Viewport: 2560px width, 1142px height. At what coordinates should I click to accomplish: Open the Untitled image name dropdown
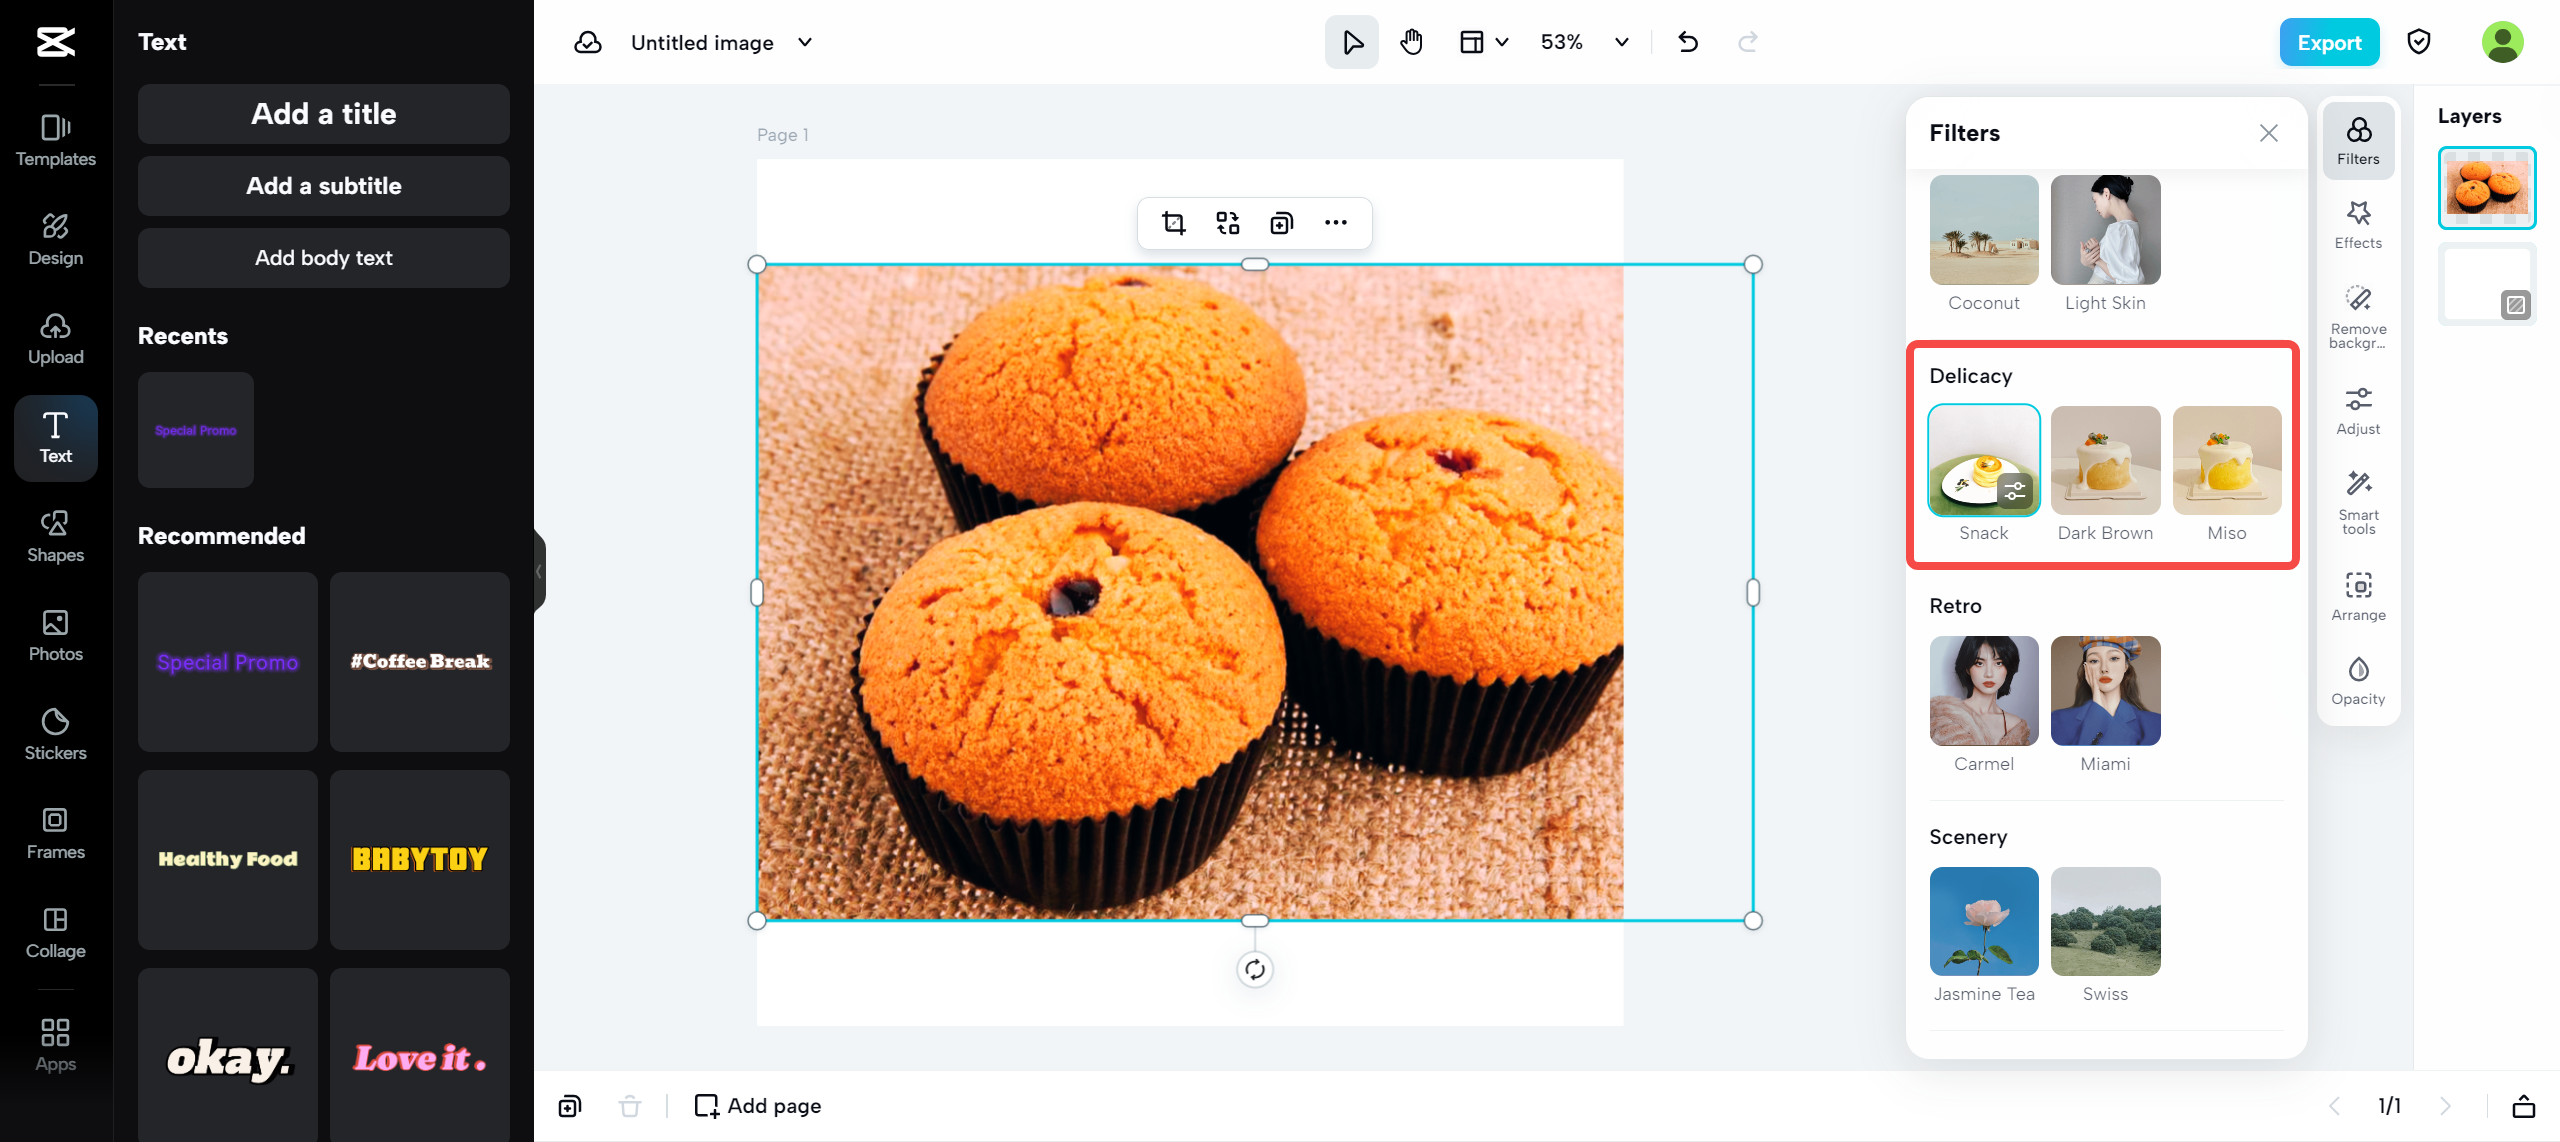[805, 42]
